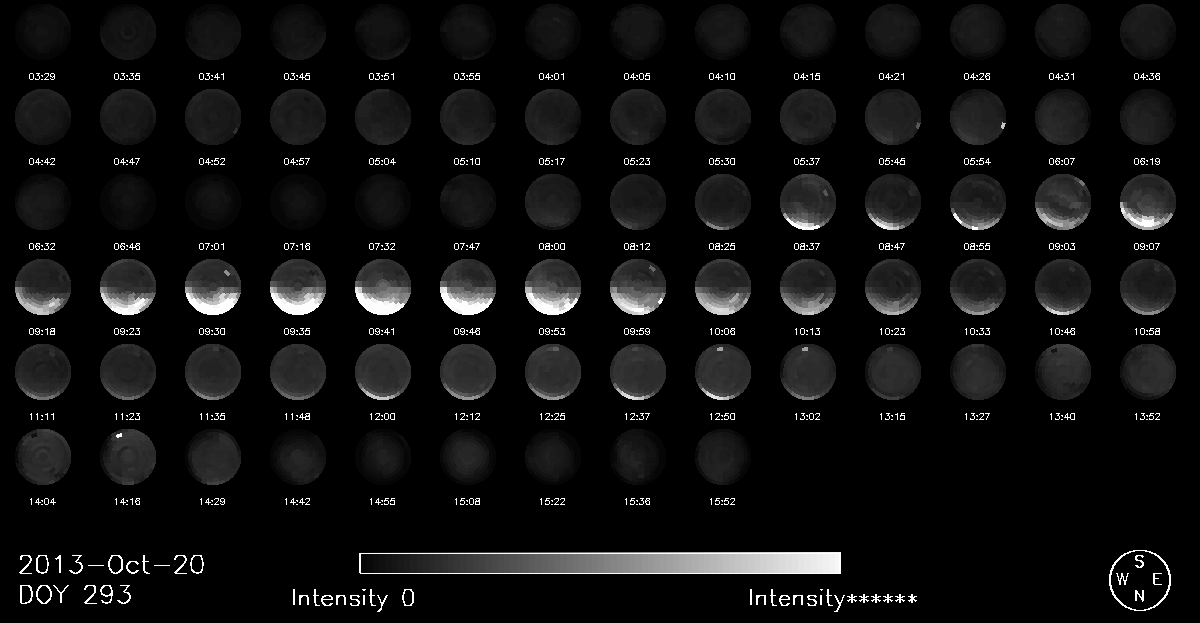Click the disk image labeled 10:58
The height and width of the screenshot is (623, 1200).
coord(1147,288)
